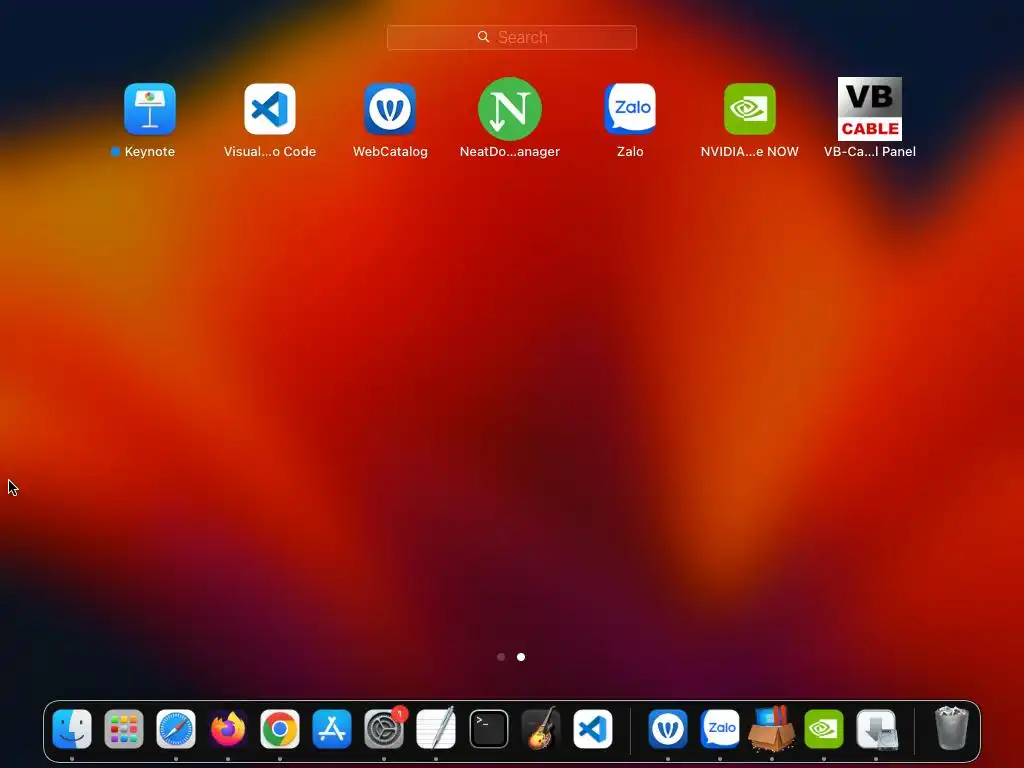
Task: Click Visual Studio Code in the Dock
Action: click(x=593, y=729)
